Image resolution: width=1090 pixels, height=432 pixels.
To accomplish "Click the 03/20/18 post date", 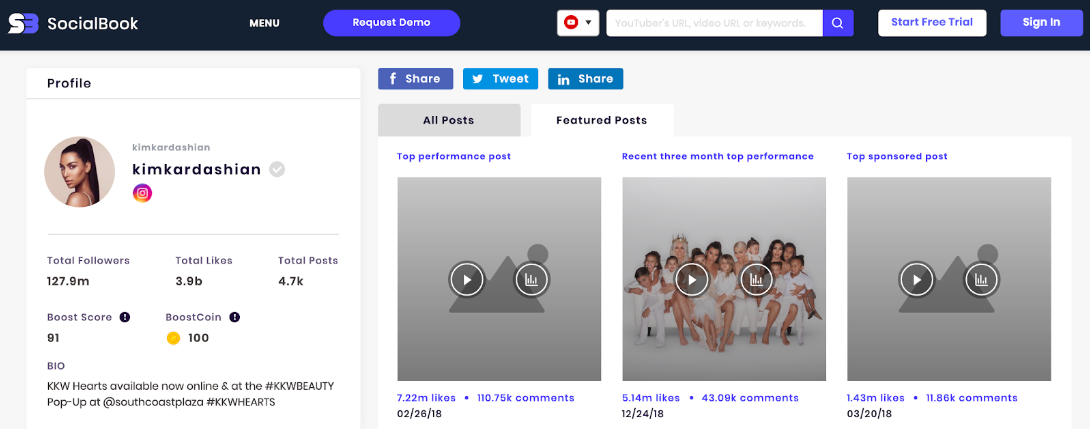I will click(869, 414).
